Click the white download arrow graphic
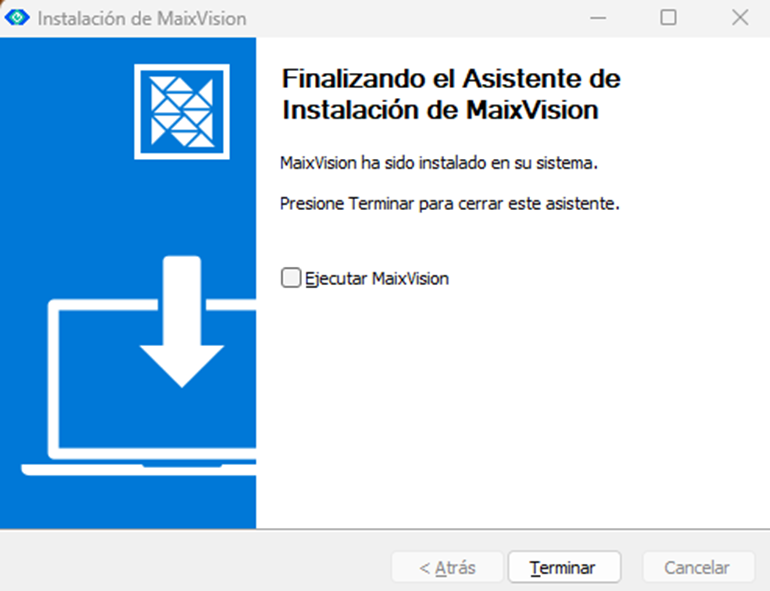The width and height of the screenshot is (770, 591). 182,322
